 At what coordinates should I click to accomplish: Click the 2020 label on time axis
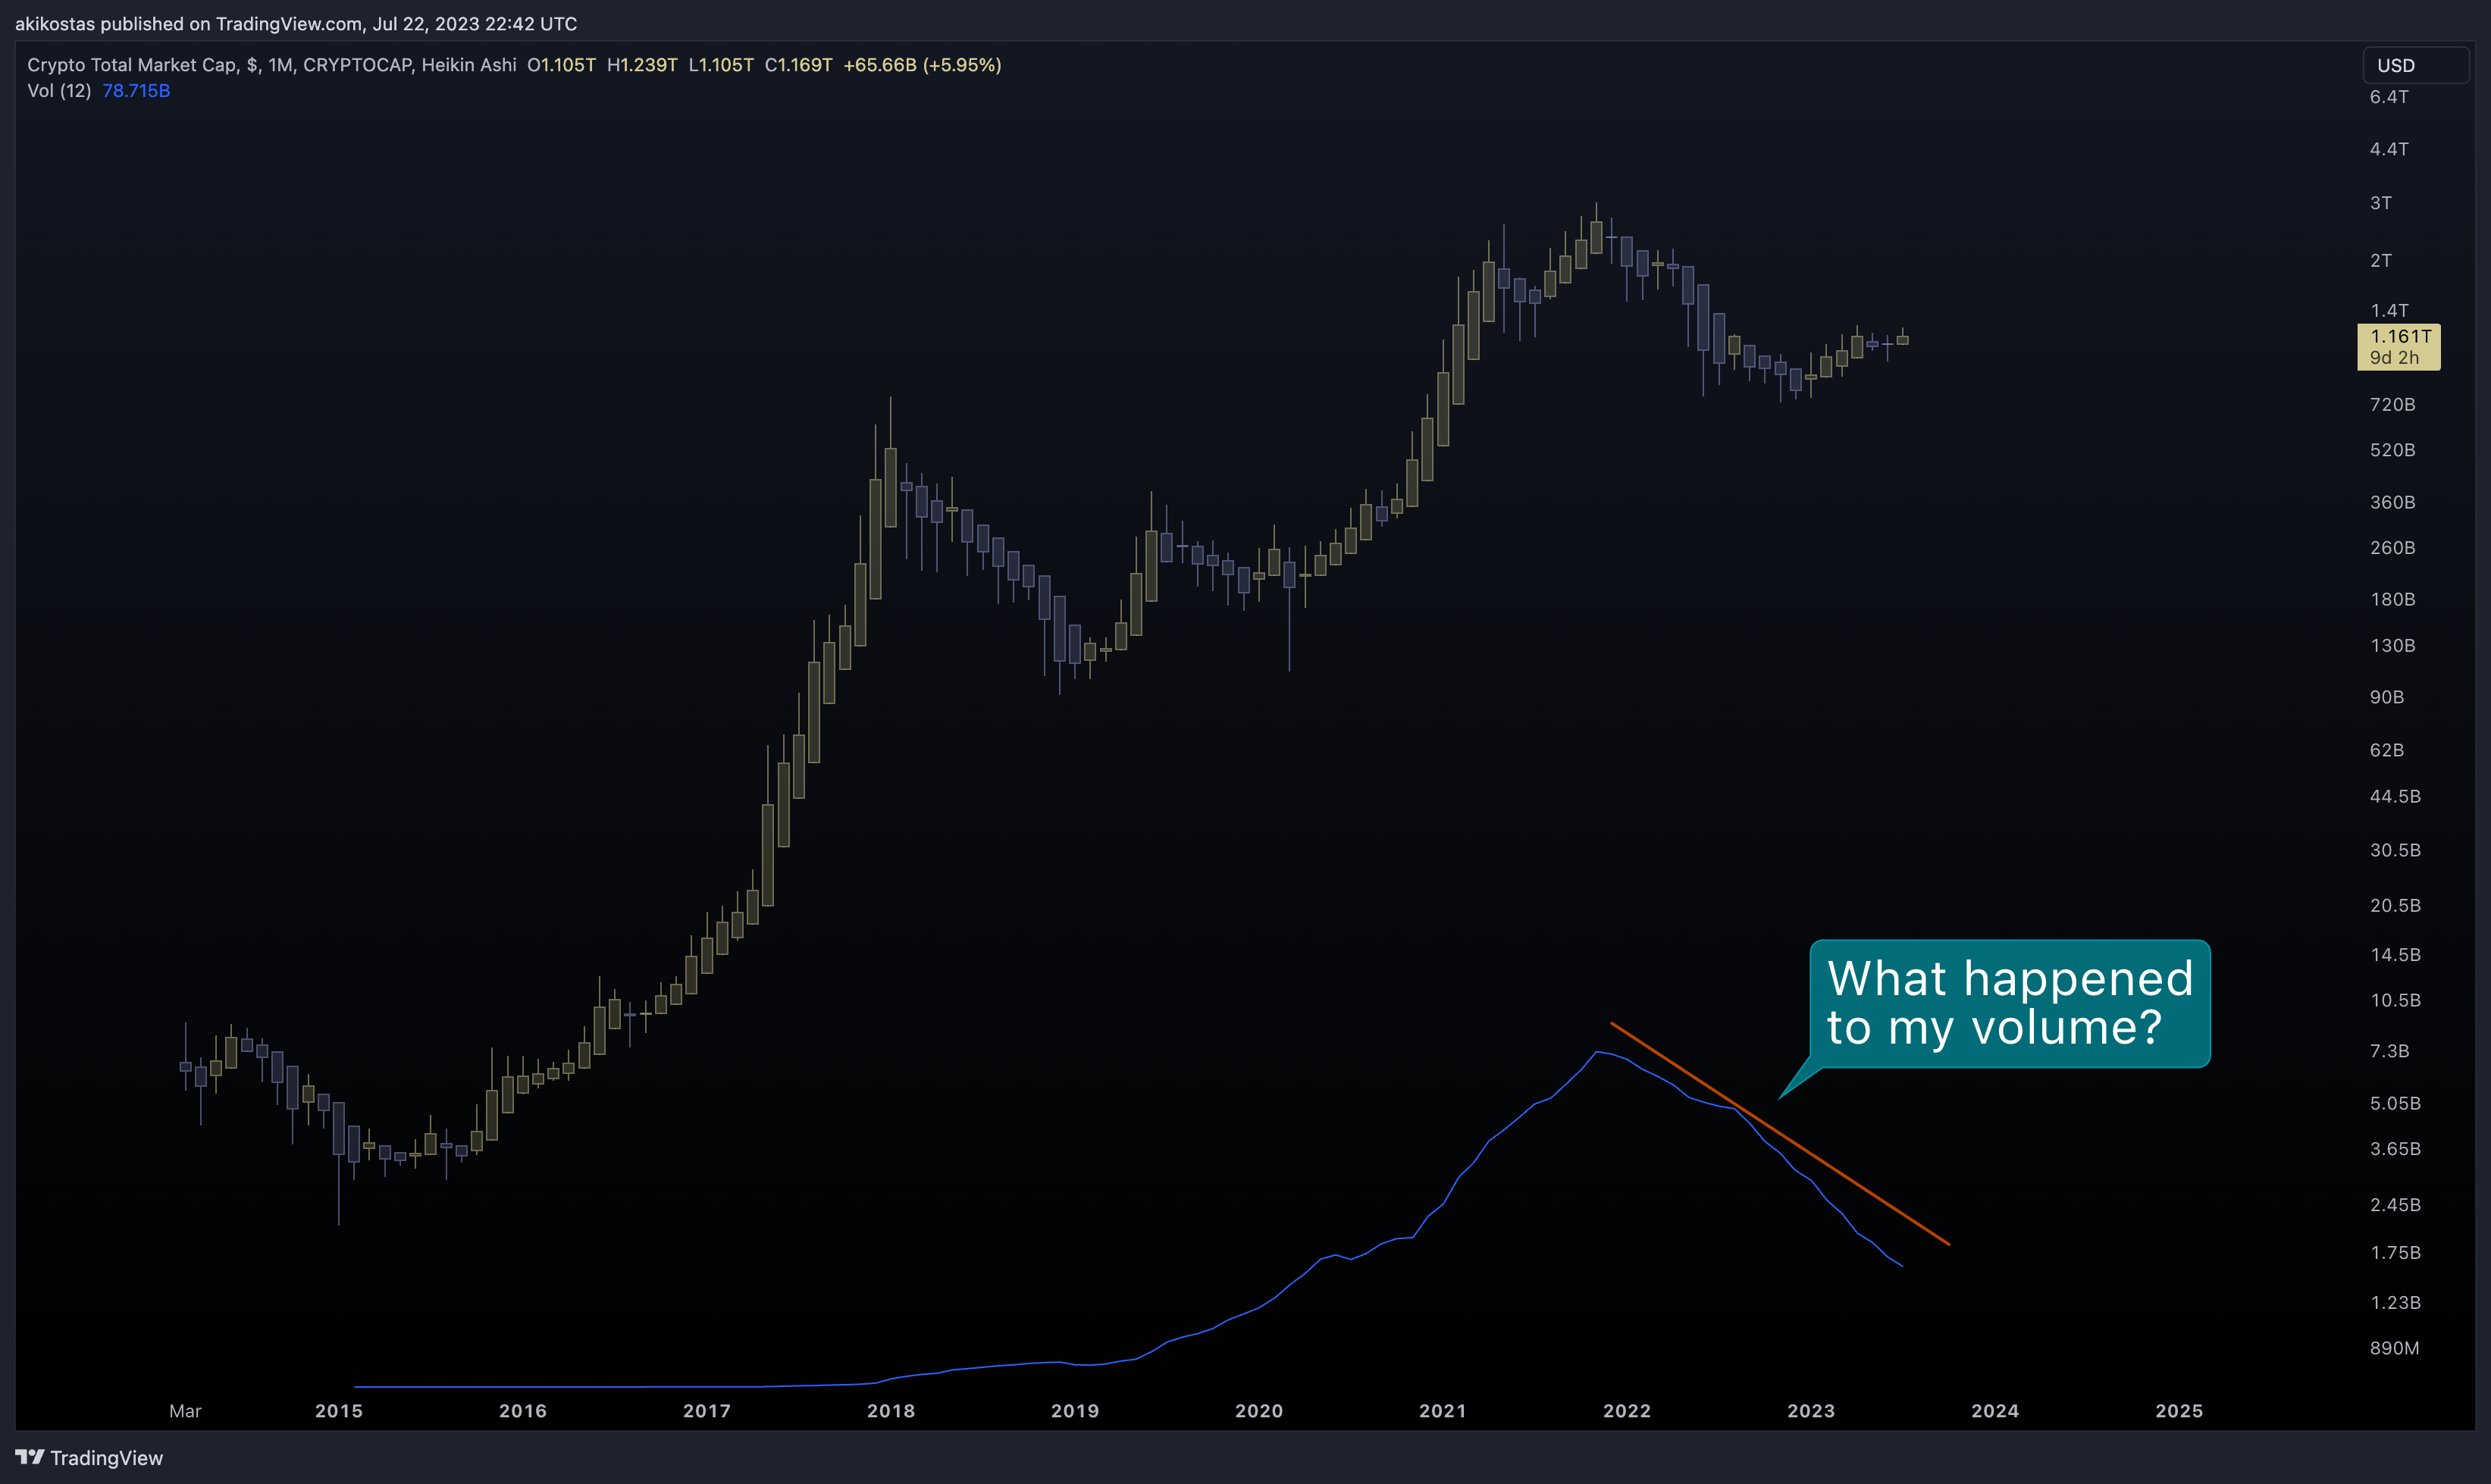pyautogui.click(x=1259, y=1411)
